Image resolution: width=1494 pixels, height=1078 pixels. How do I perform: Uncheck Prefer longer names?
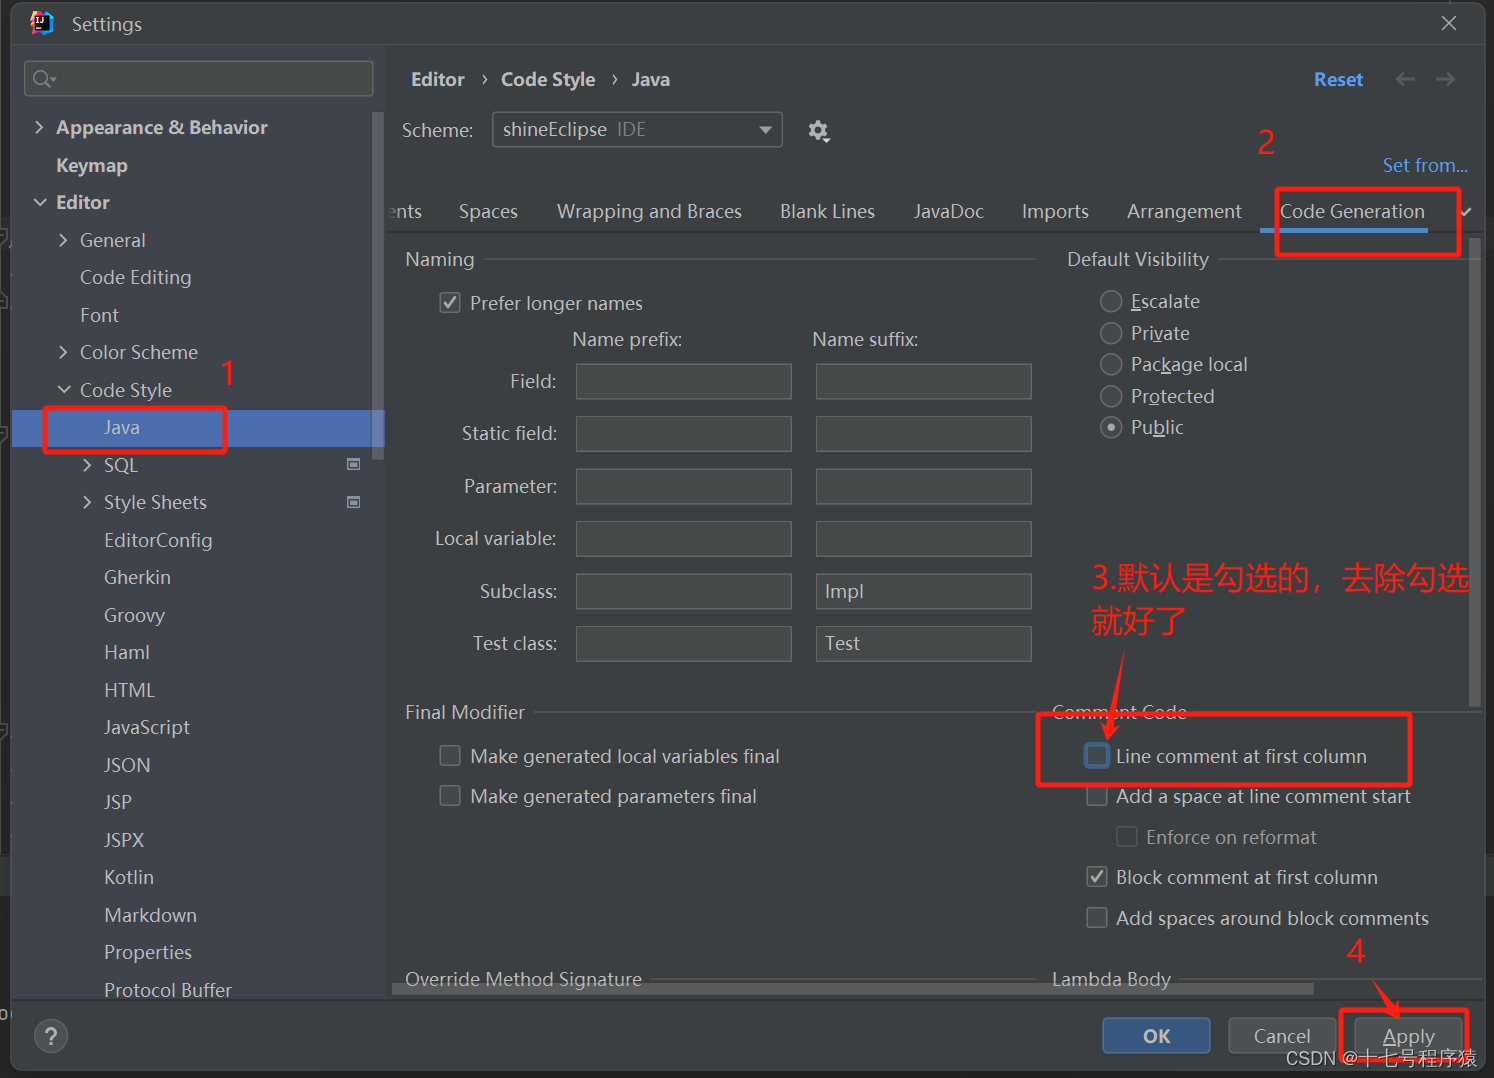coord(450,303)
